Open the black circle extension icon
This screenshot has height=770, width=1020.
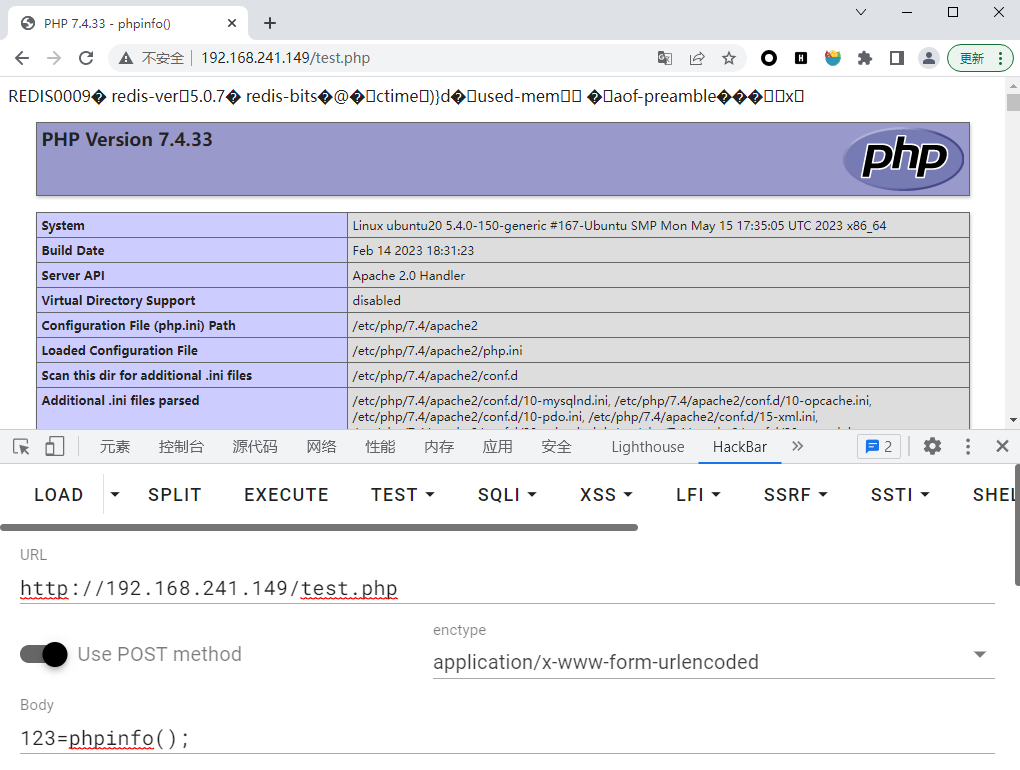pyautogui.click(x=768, y=58)
